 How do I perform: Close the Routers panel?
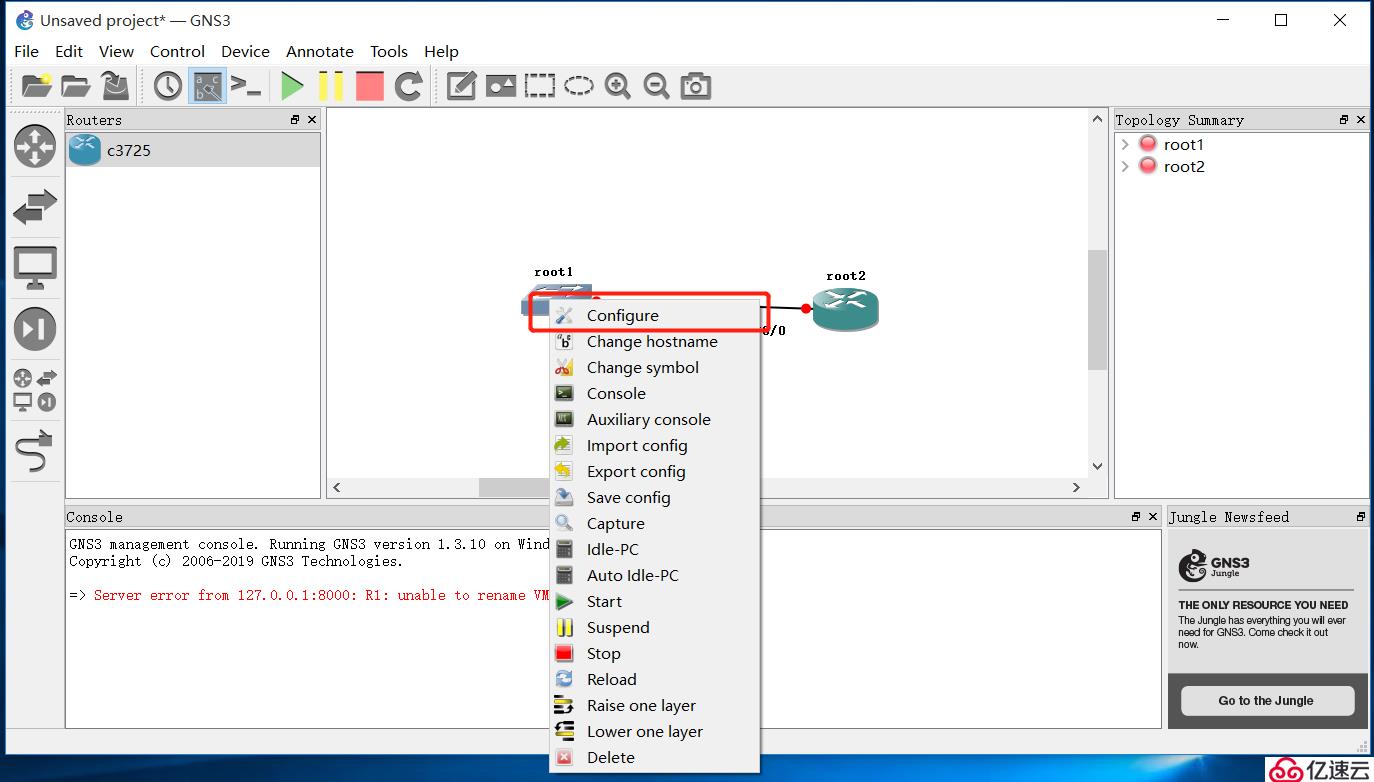312,119
